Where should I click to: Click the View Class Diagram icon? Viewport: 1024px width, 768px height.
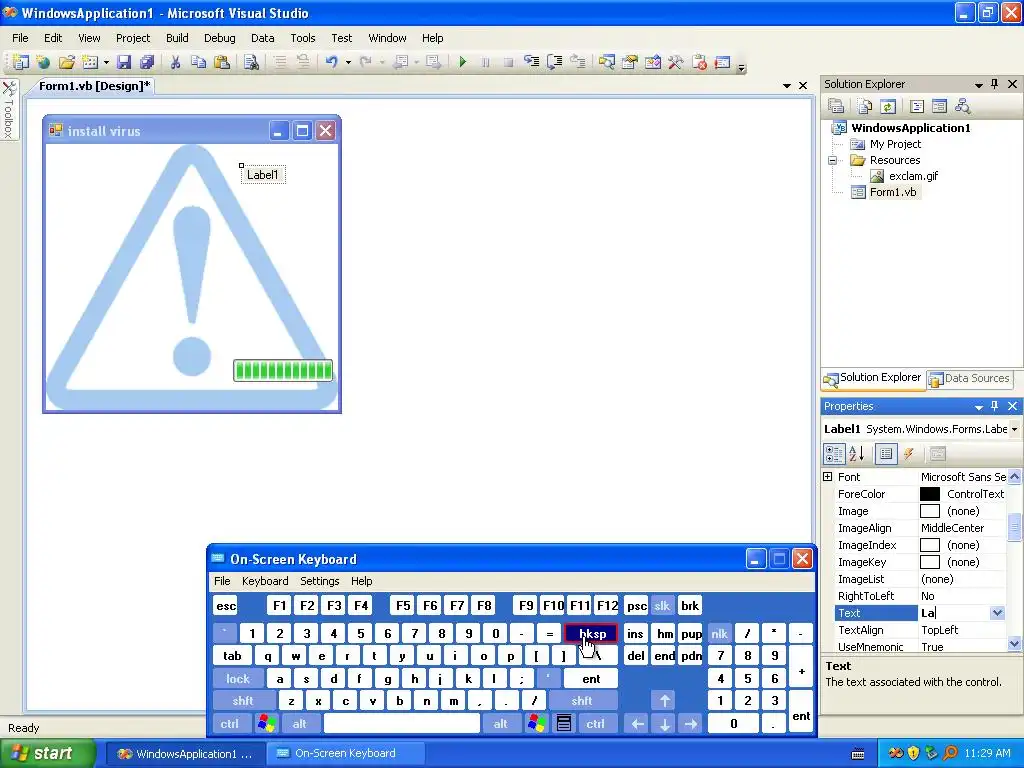[962, 106]
